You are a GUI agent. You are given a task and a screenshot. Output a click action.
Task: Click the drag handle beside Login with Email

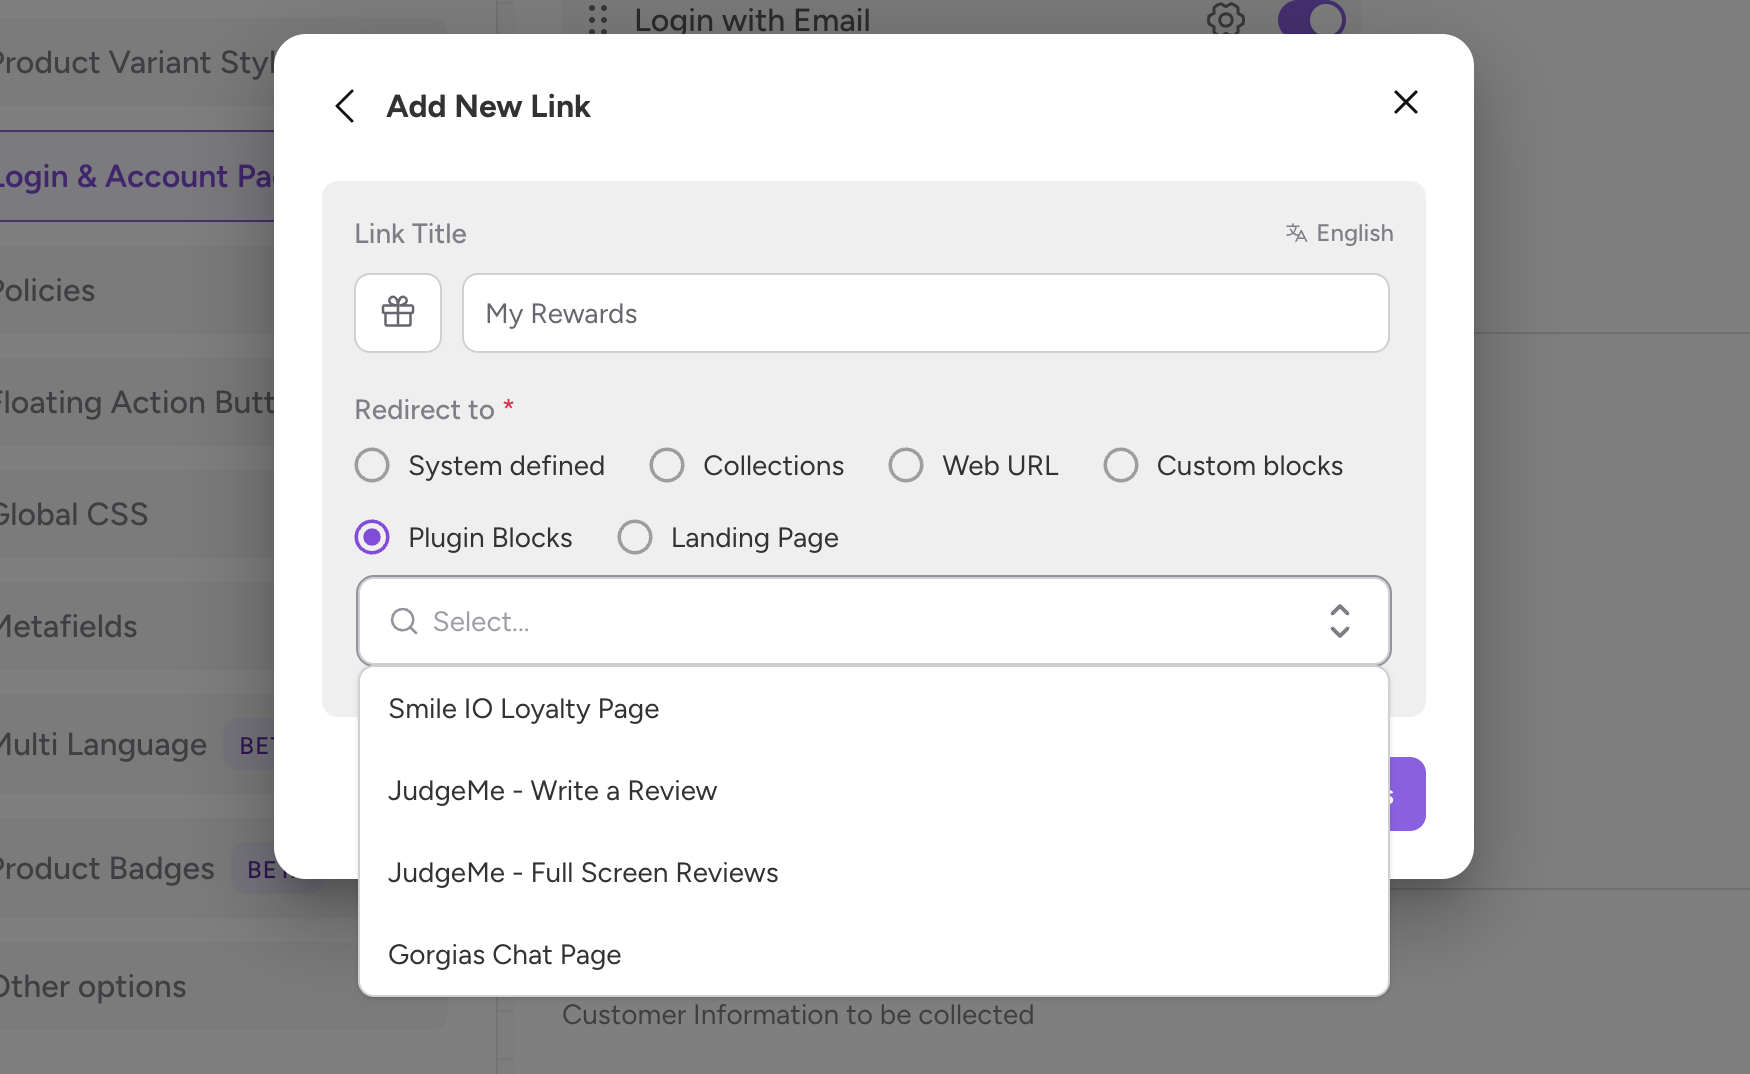[598, 19]
